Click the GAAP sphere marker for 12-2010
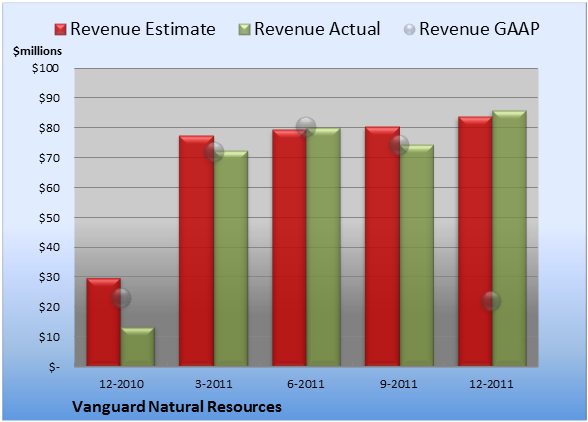The height and width of the screenshot is (422, 588). [121, 298]
